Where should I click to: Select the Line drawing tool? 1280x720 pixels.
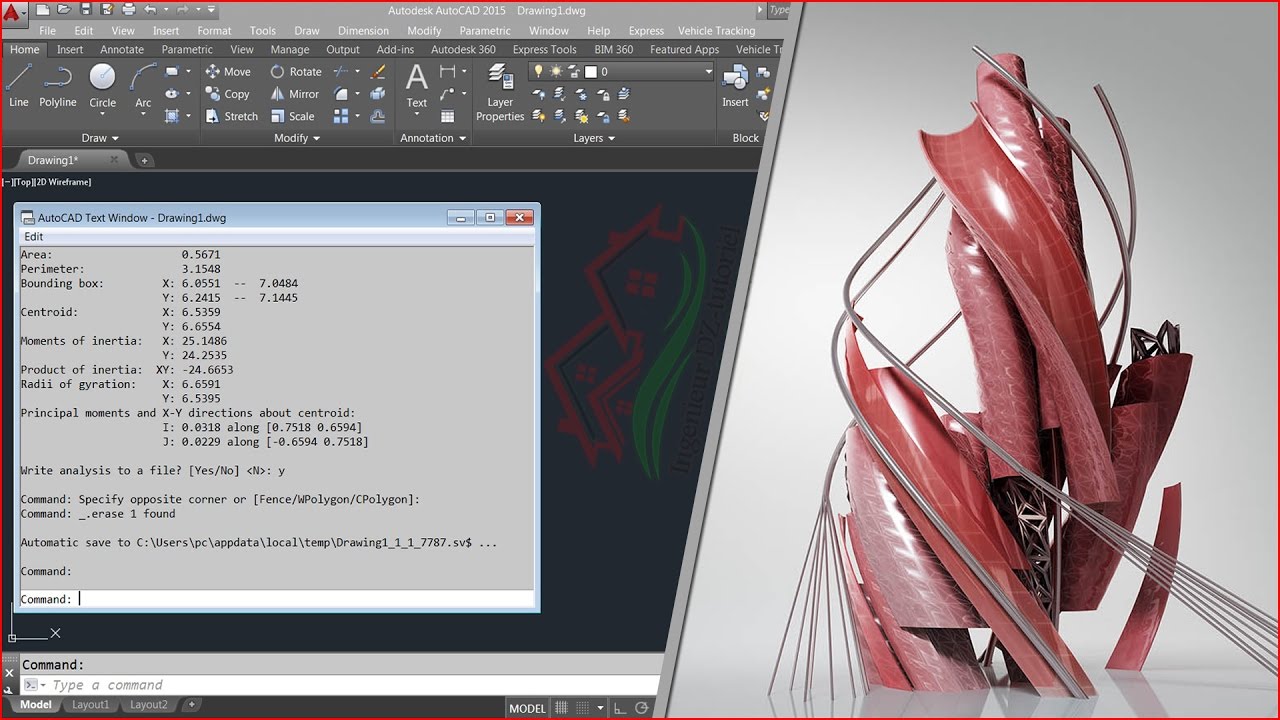coord(18,85)
